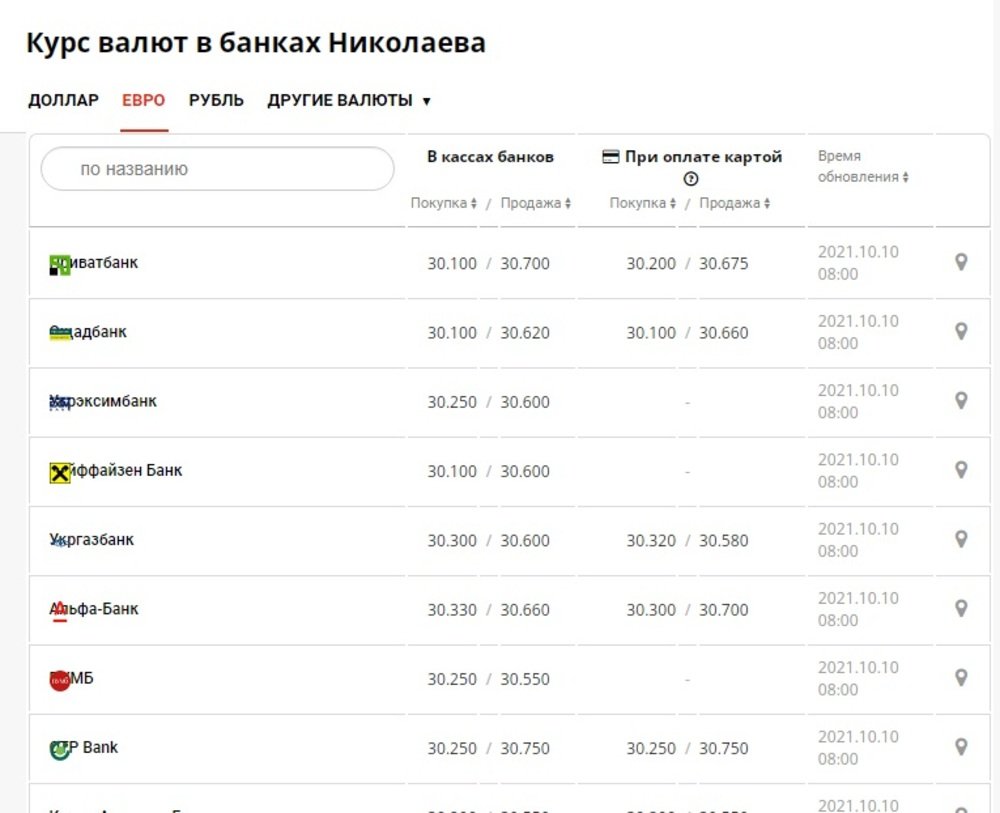The image size is (1000, 813).
Task: Click the Укрэксимбанк logo icon
Action: click(x=60, y=402)
